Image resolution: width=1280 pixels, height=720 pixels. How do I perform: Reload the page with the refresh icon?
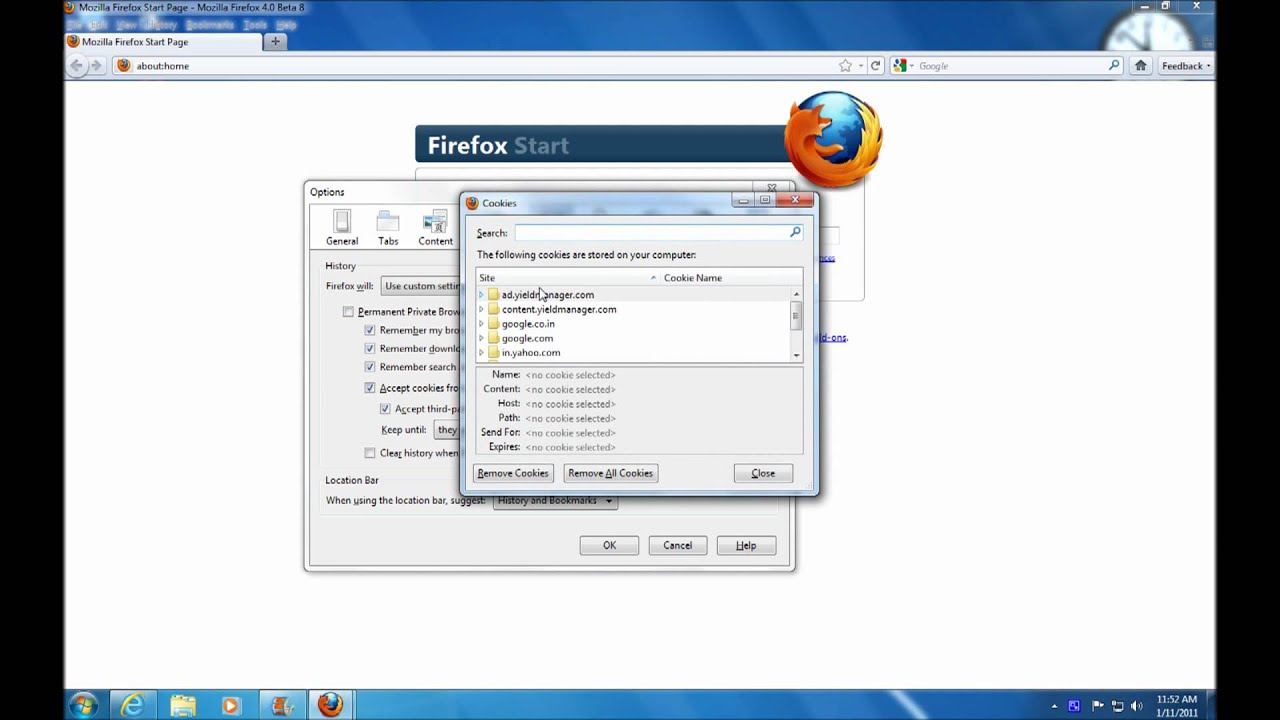click(875, 66)
